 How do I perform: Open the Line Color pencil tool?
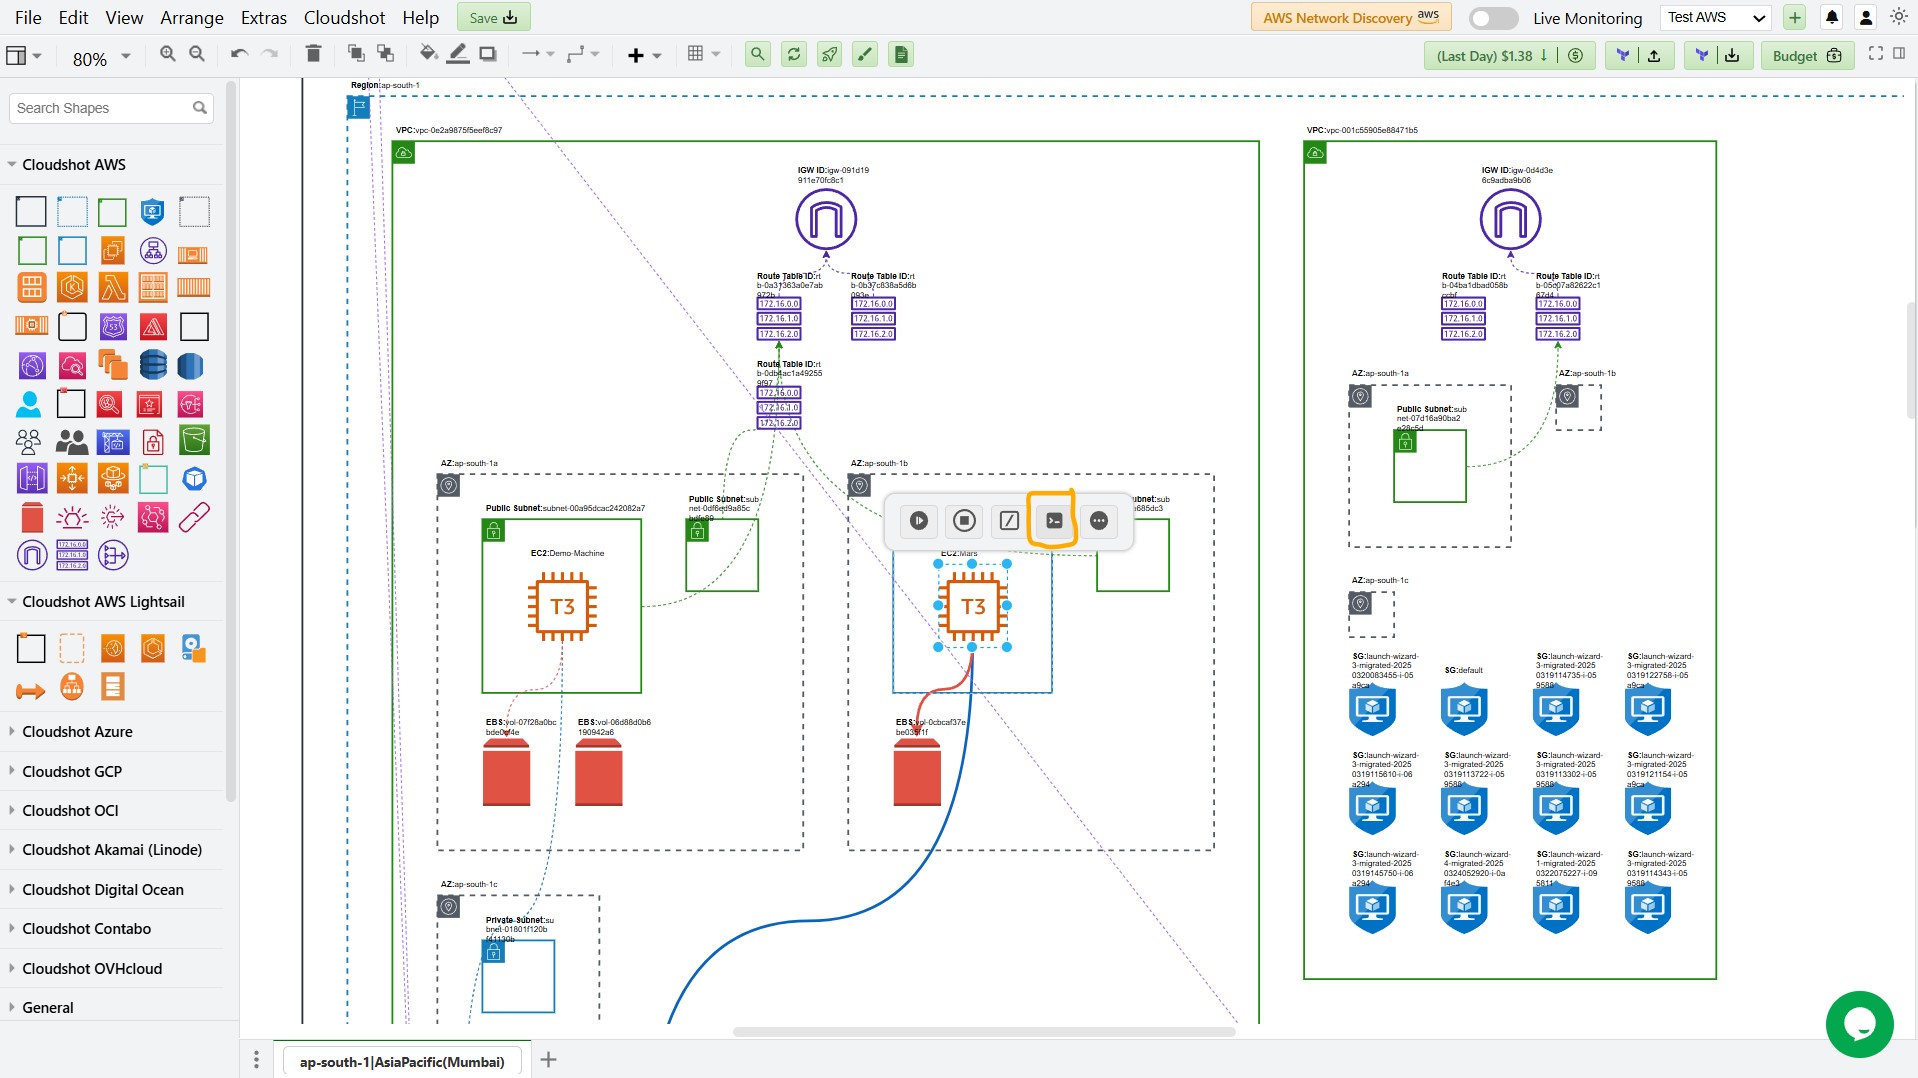(x=458, y=54)
